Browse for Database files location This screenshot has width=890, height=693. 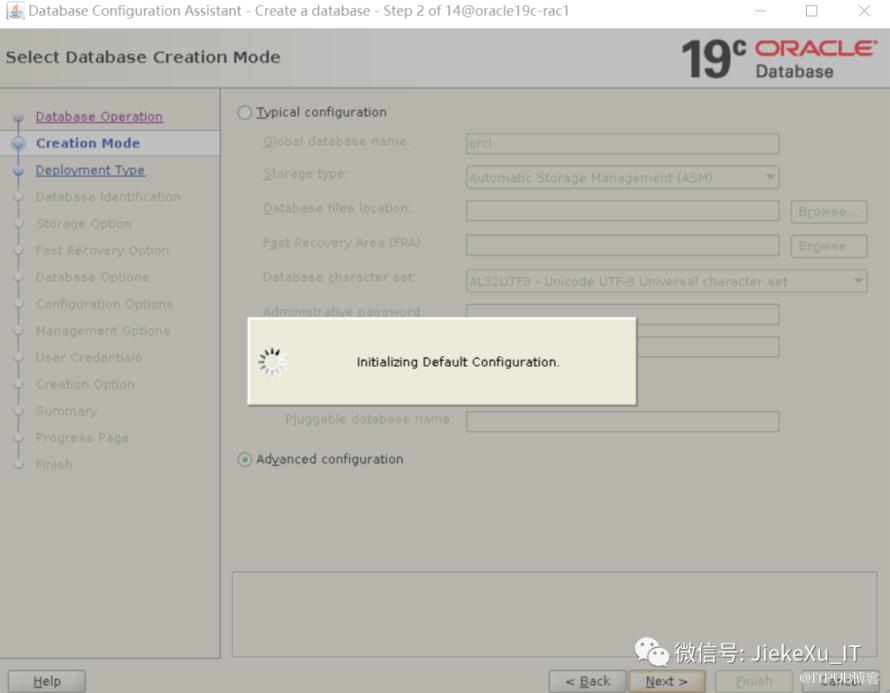pos(829,212)
